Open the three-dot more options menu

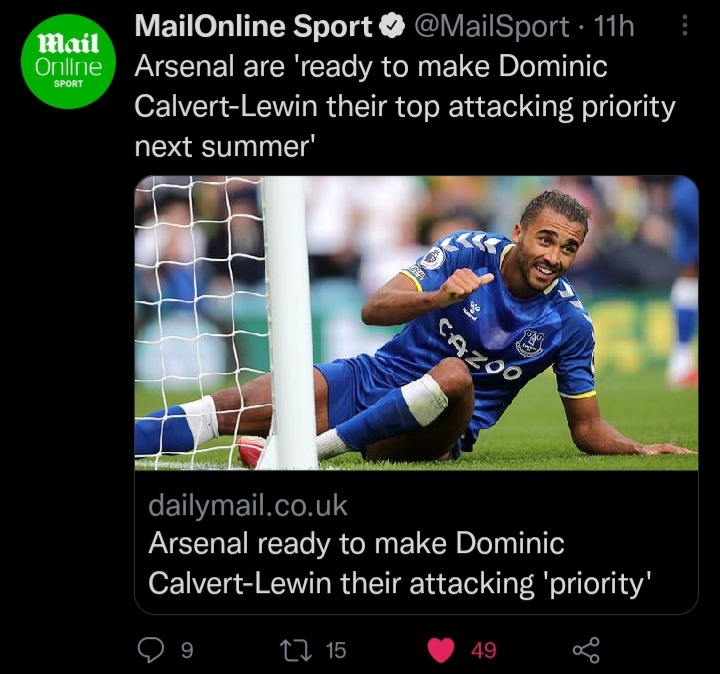[x=684, y=26]
